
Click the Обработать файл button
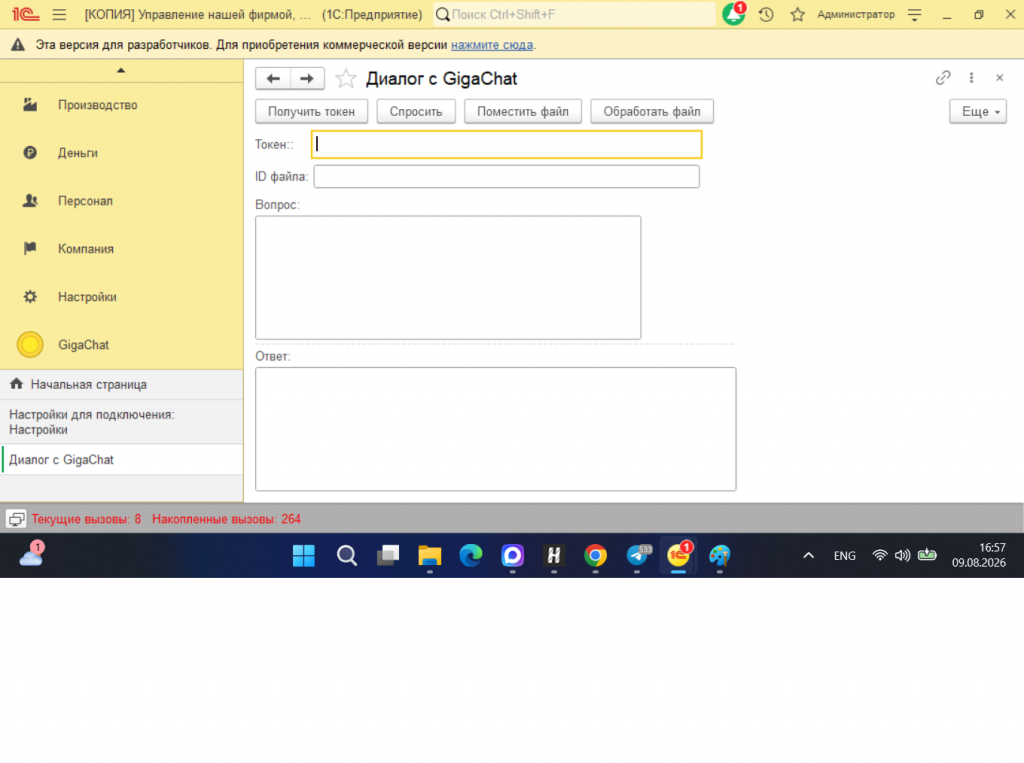(x=652, y=112)
